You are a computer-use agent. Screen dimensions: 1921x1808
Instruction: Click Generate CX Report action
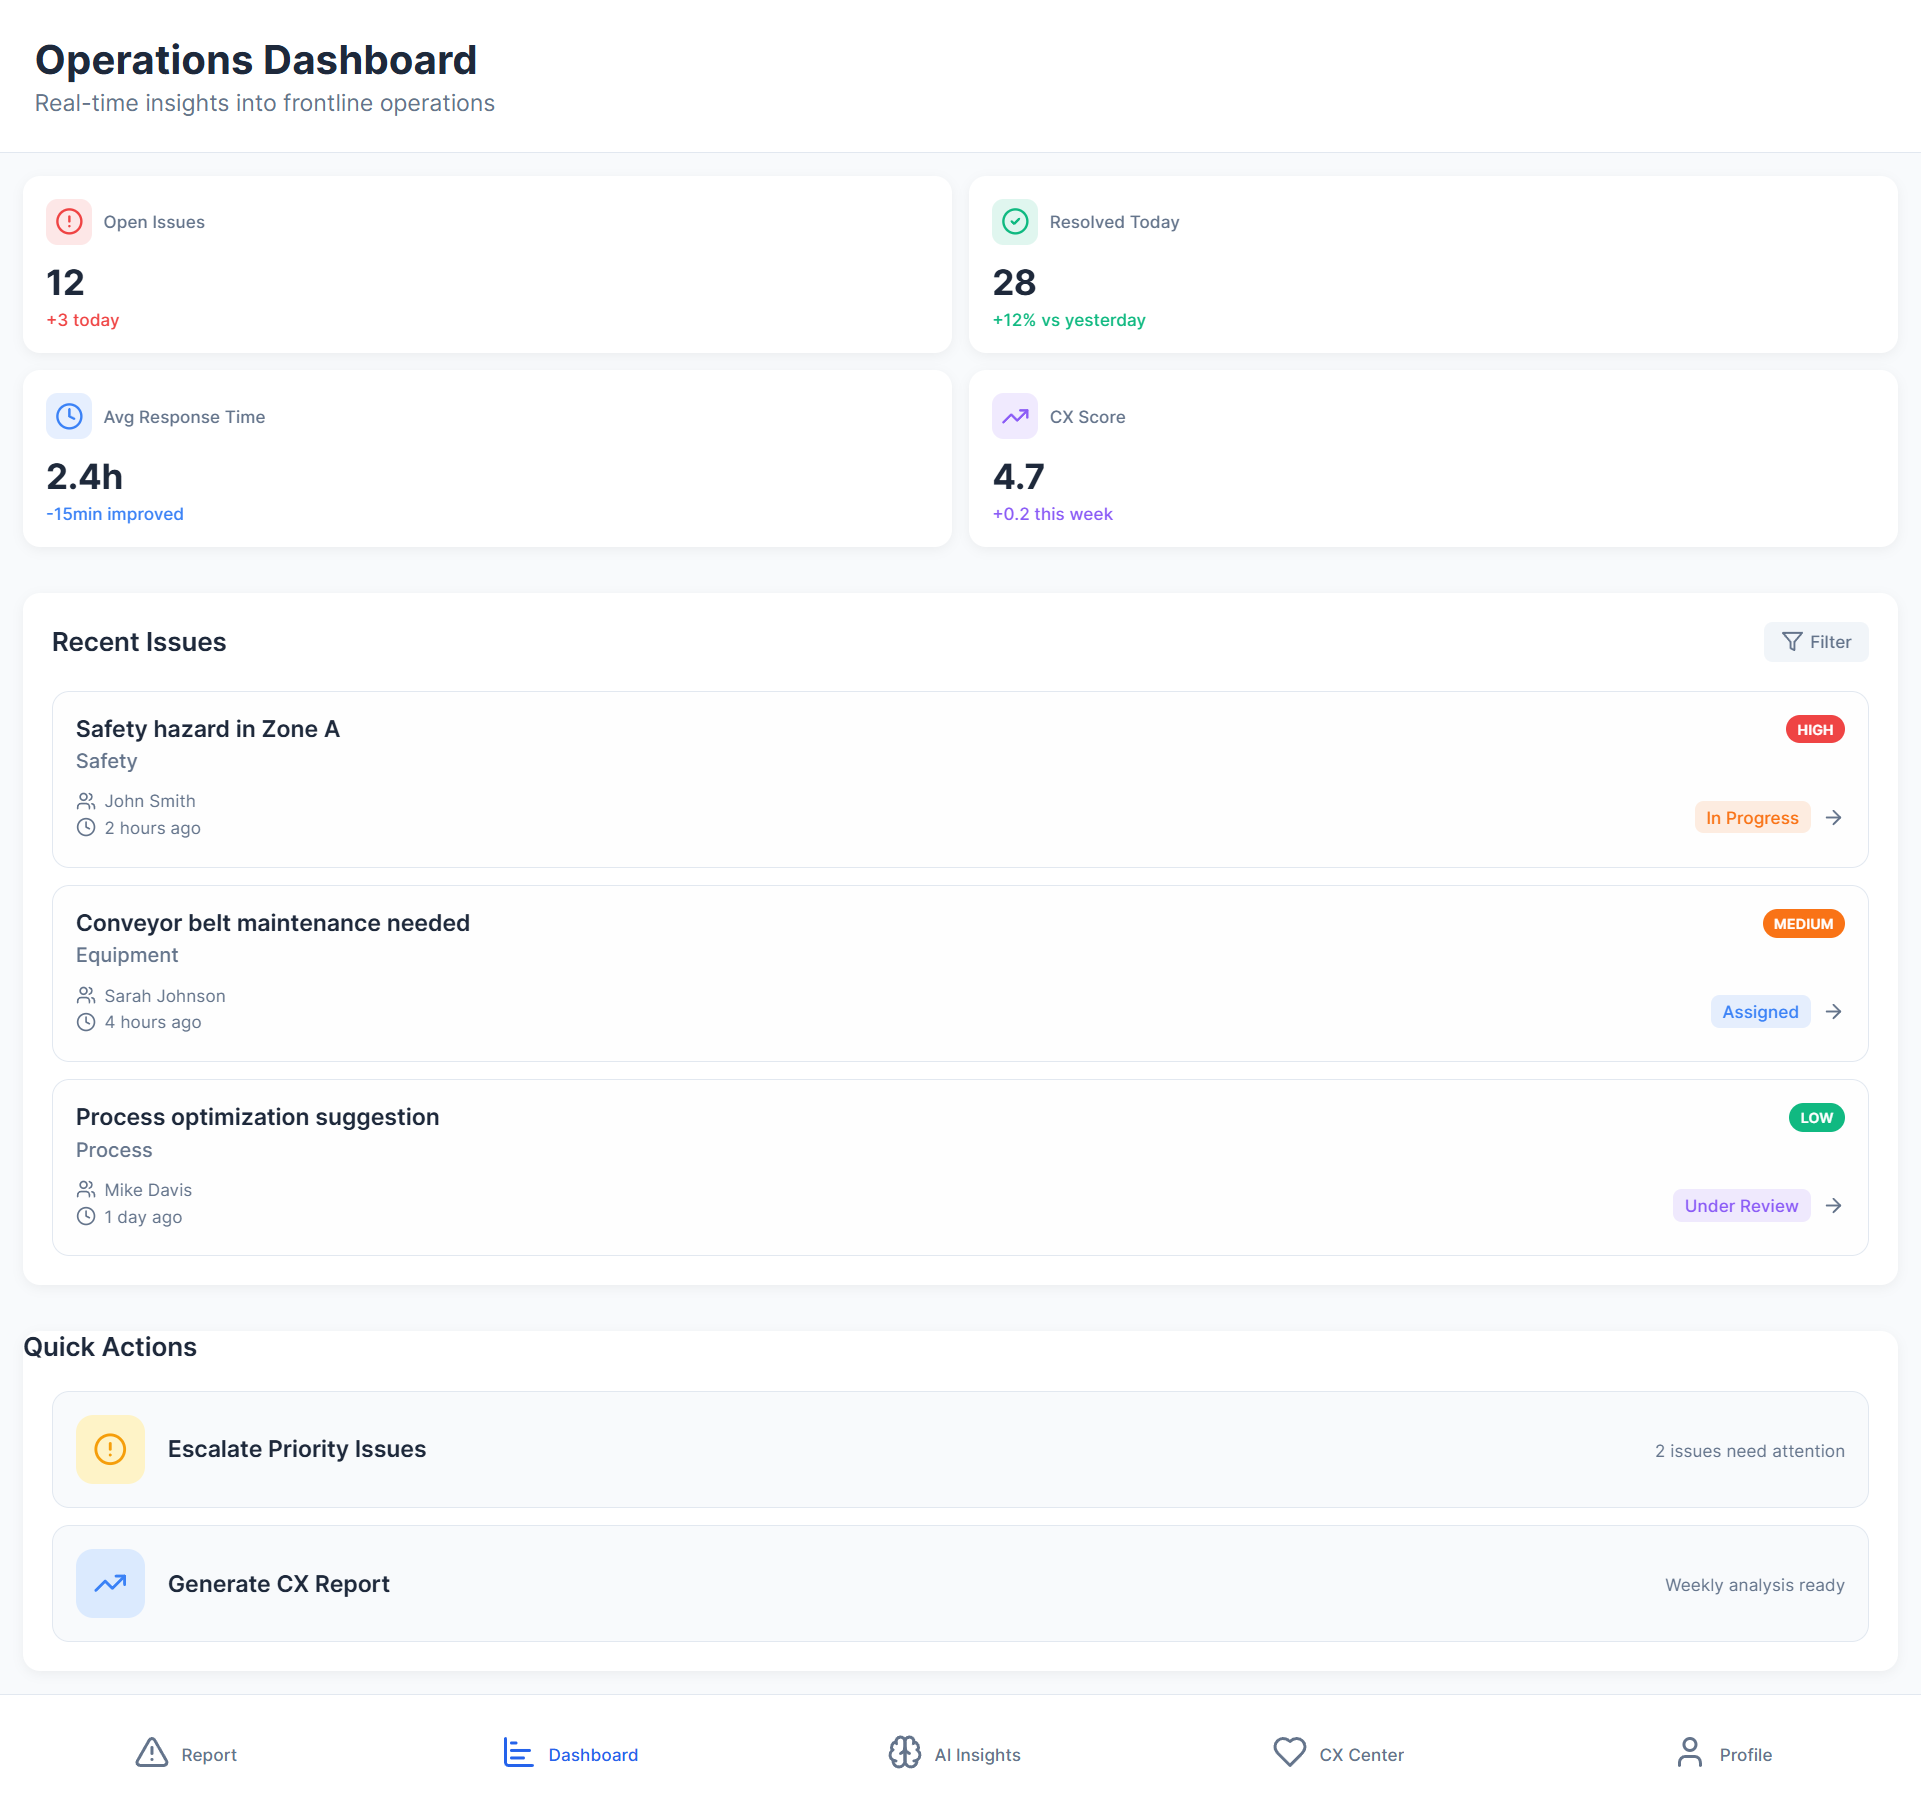pyautogui.click(x=279, y=1584)
